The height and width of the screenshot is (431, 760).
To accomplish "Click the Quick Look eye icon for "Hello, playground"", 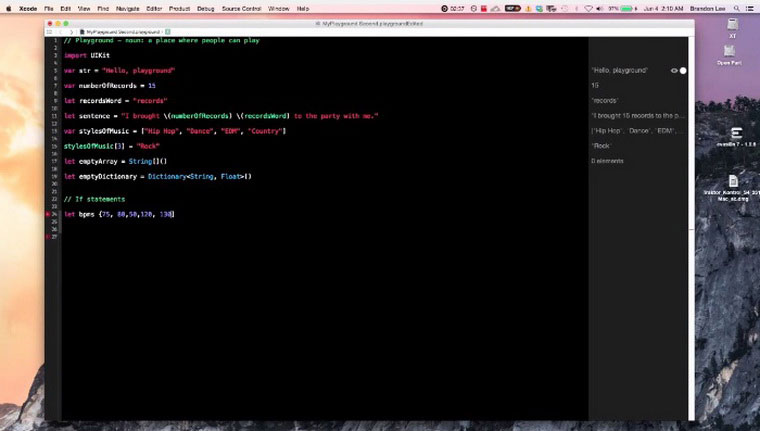I will pyautogui.click(x=674, y=71).
